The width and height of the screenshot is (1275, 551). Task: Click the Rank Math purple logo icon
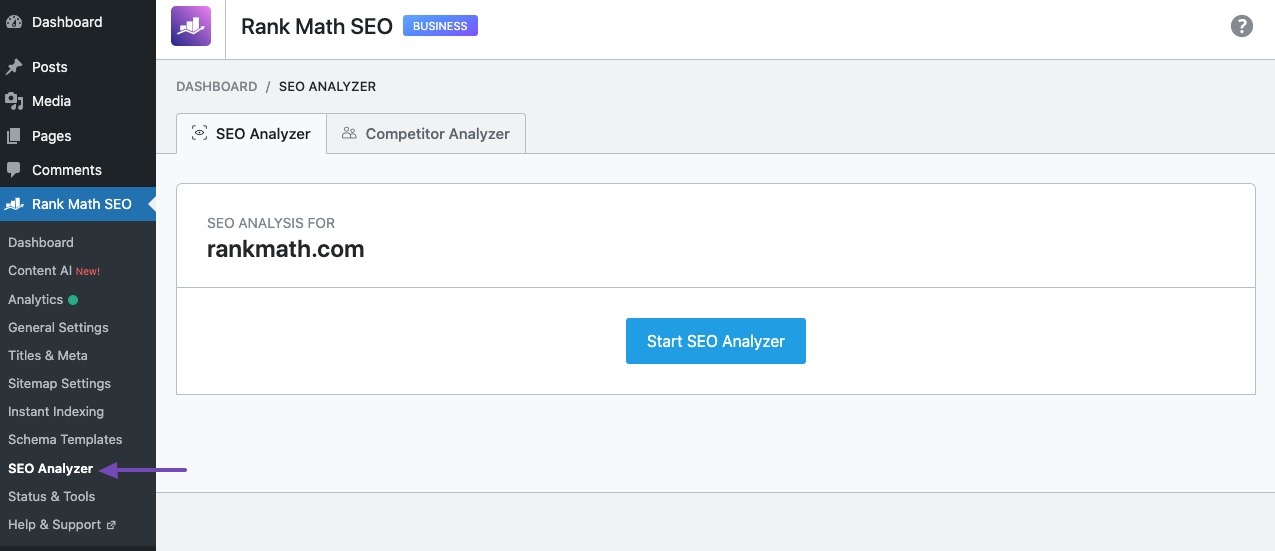[x=191, y=26]
